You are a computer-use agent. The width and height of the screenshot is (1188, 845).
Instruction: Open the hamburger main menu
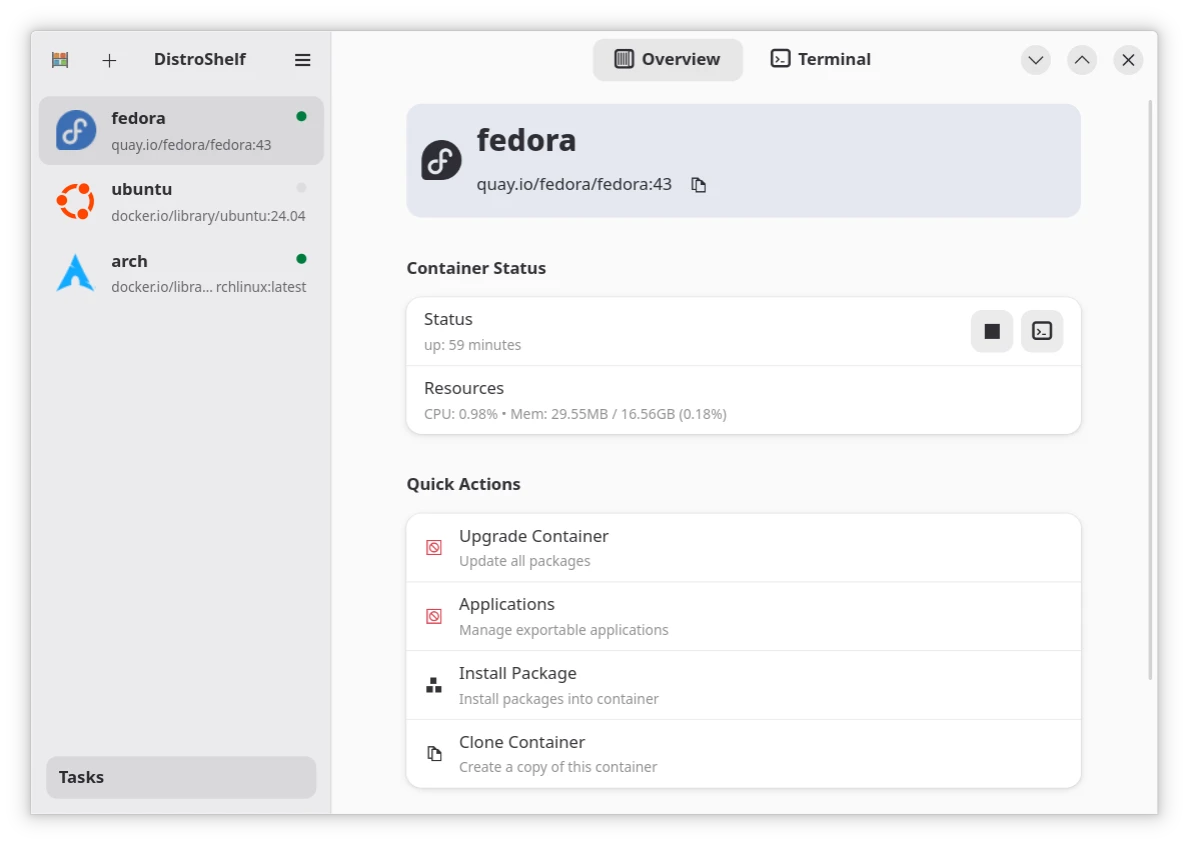[x=302, y=60]
